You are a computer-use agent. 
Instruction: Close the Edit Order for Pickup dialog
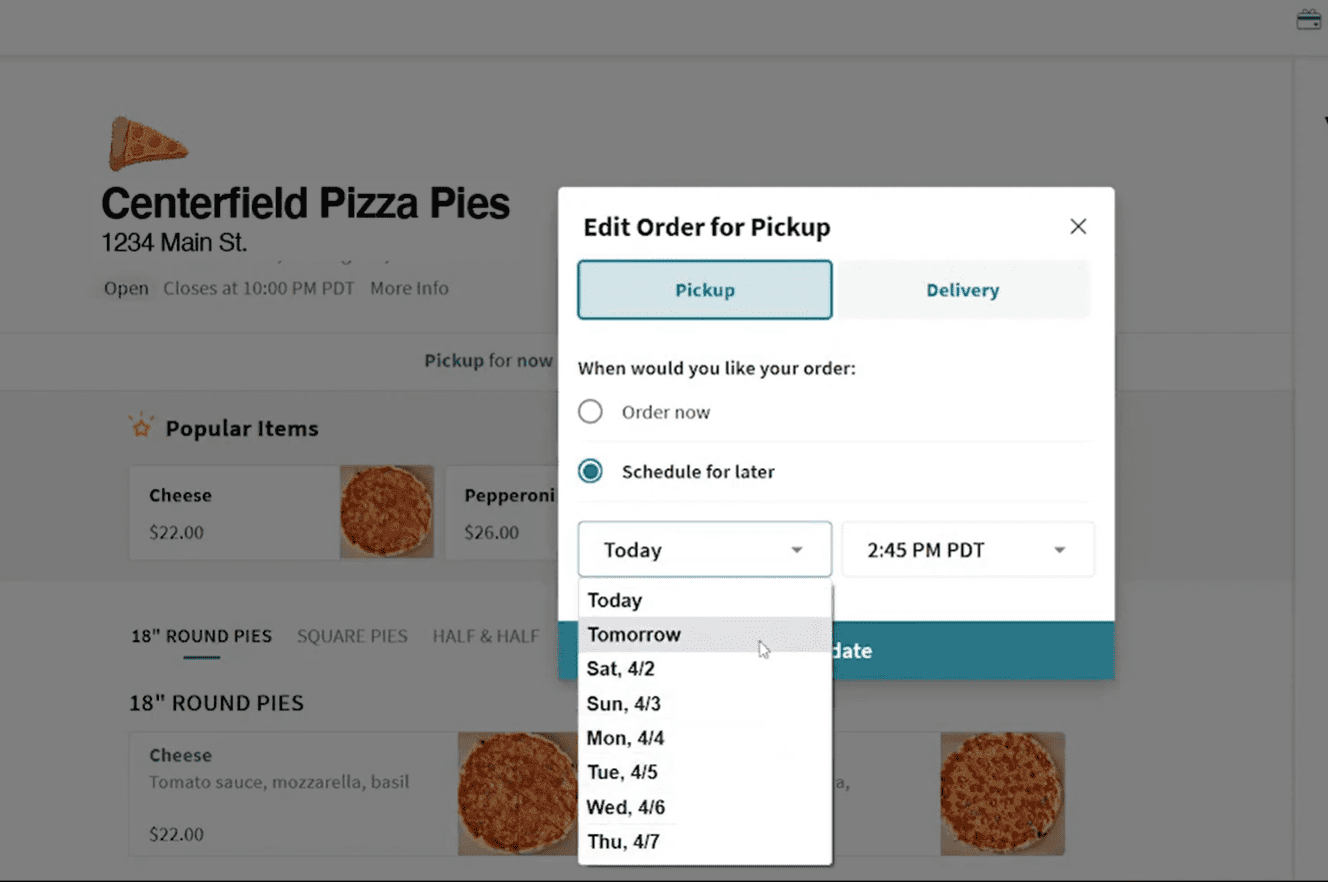click(1078, 226)
